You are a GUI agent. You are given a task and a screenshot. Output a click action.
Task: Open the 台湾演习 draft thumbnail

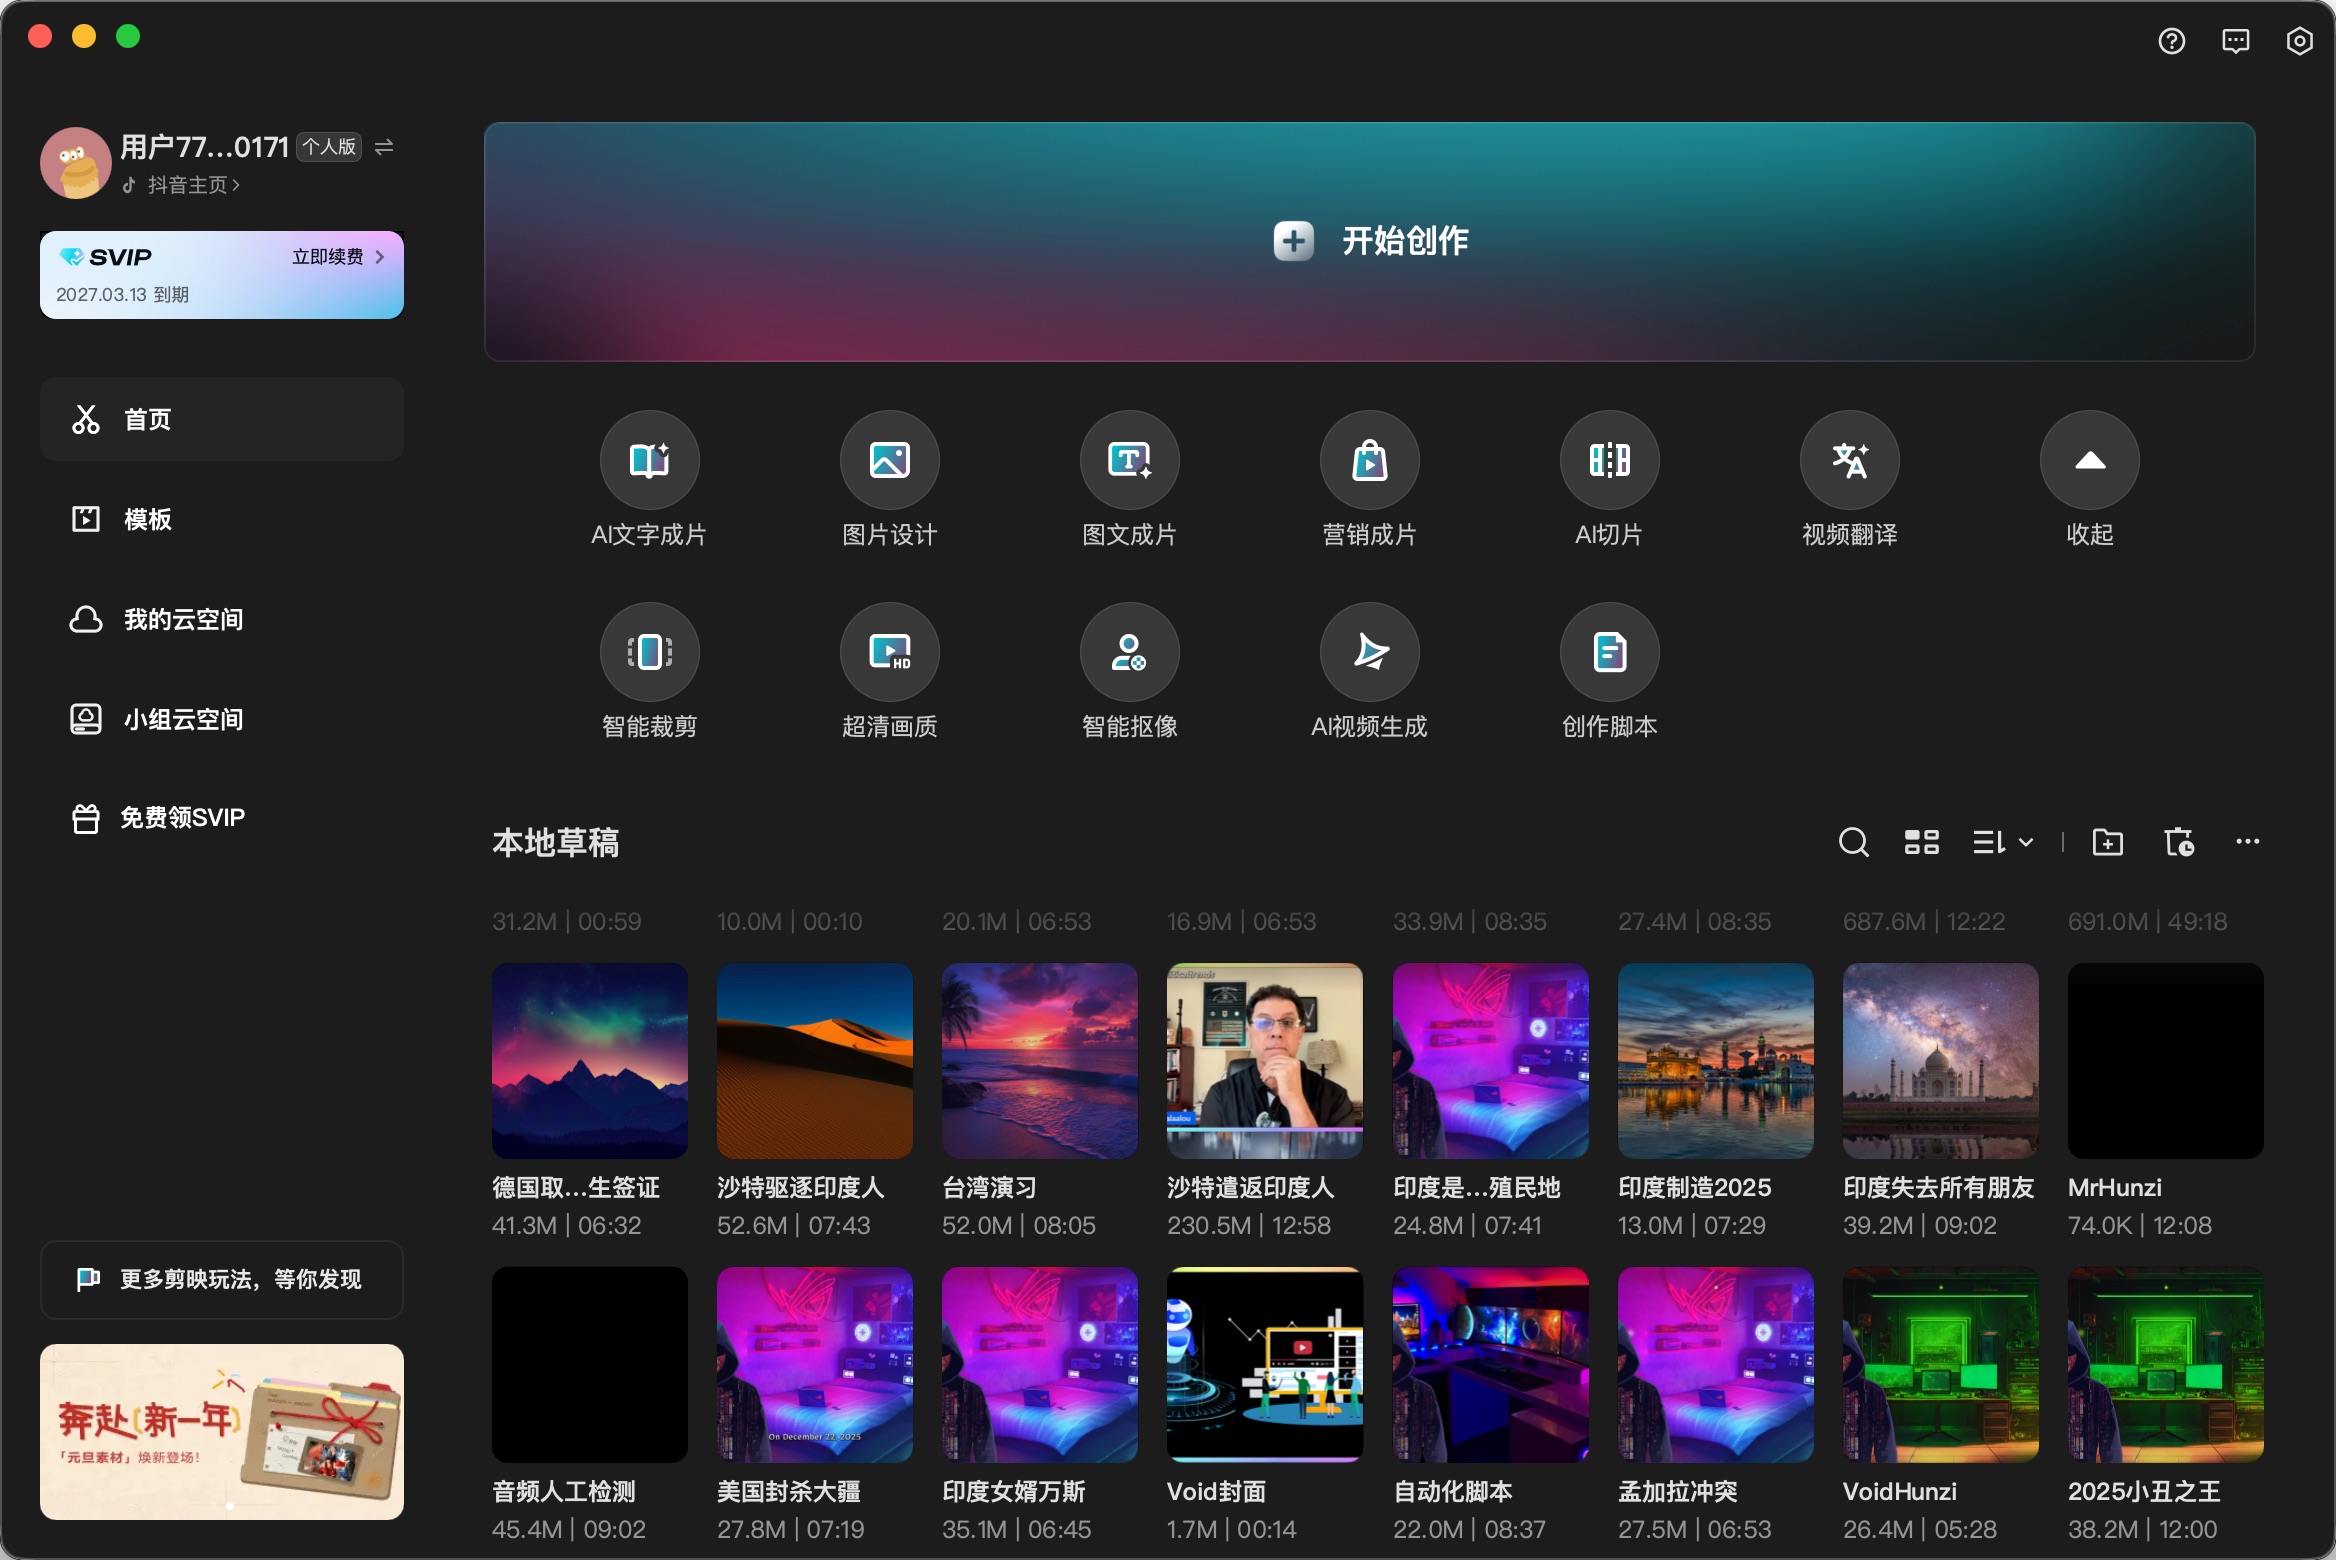(1039, 1060)
